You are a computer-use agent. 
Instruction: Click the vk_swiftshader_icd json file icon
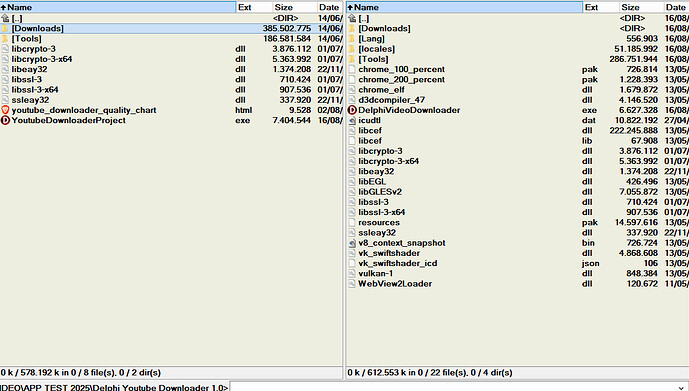tap(352, 264)
